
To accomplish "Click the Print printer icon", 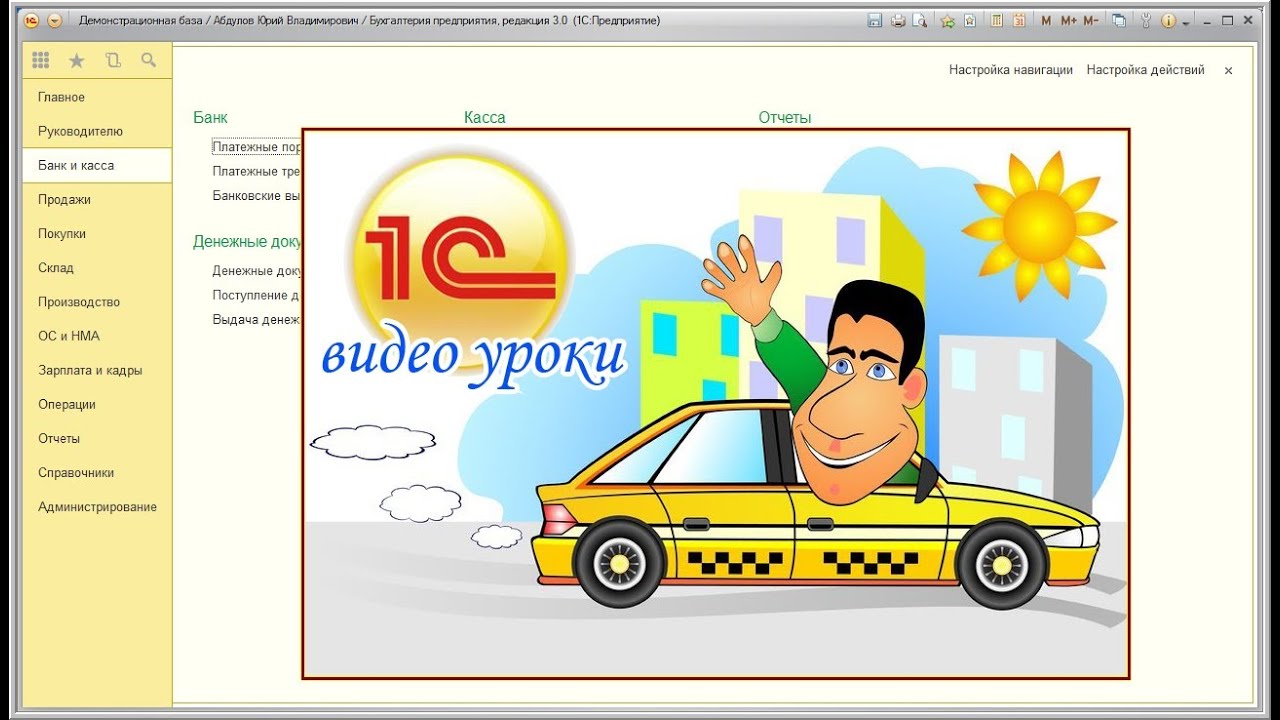I will click(x=898, y=20).
